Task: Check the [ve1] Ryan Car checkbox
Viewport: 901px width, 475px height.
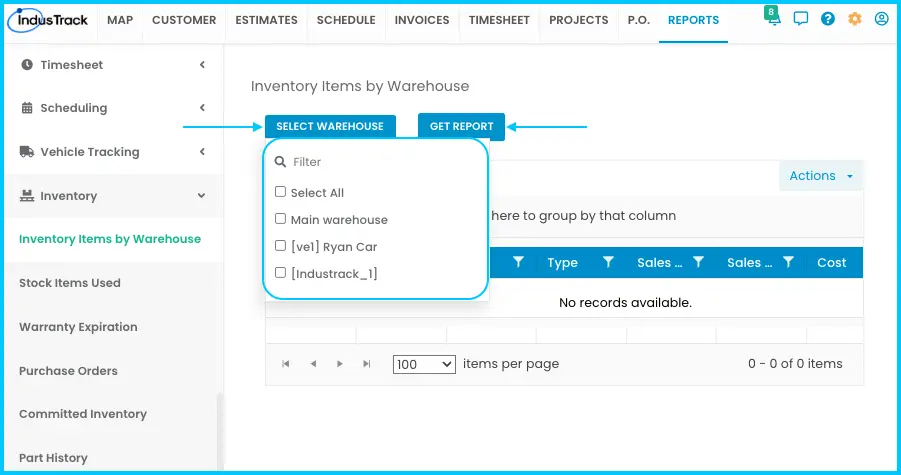Action: point(280,246)
